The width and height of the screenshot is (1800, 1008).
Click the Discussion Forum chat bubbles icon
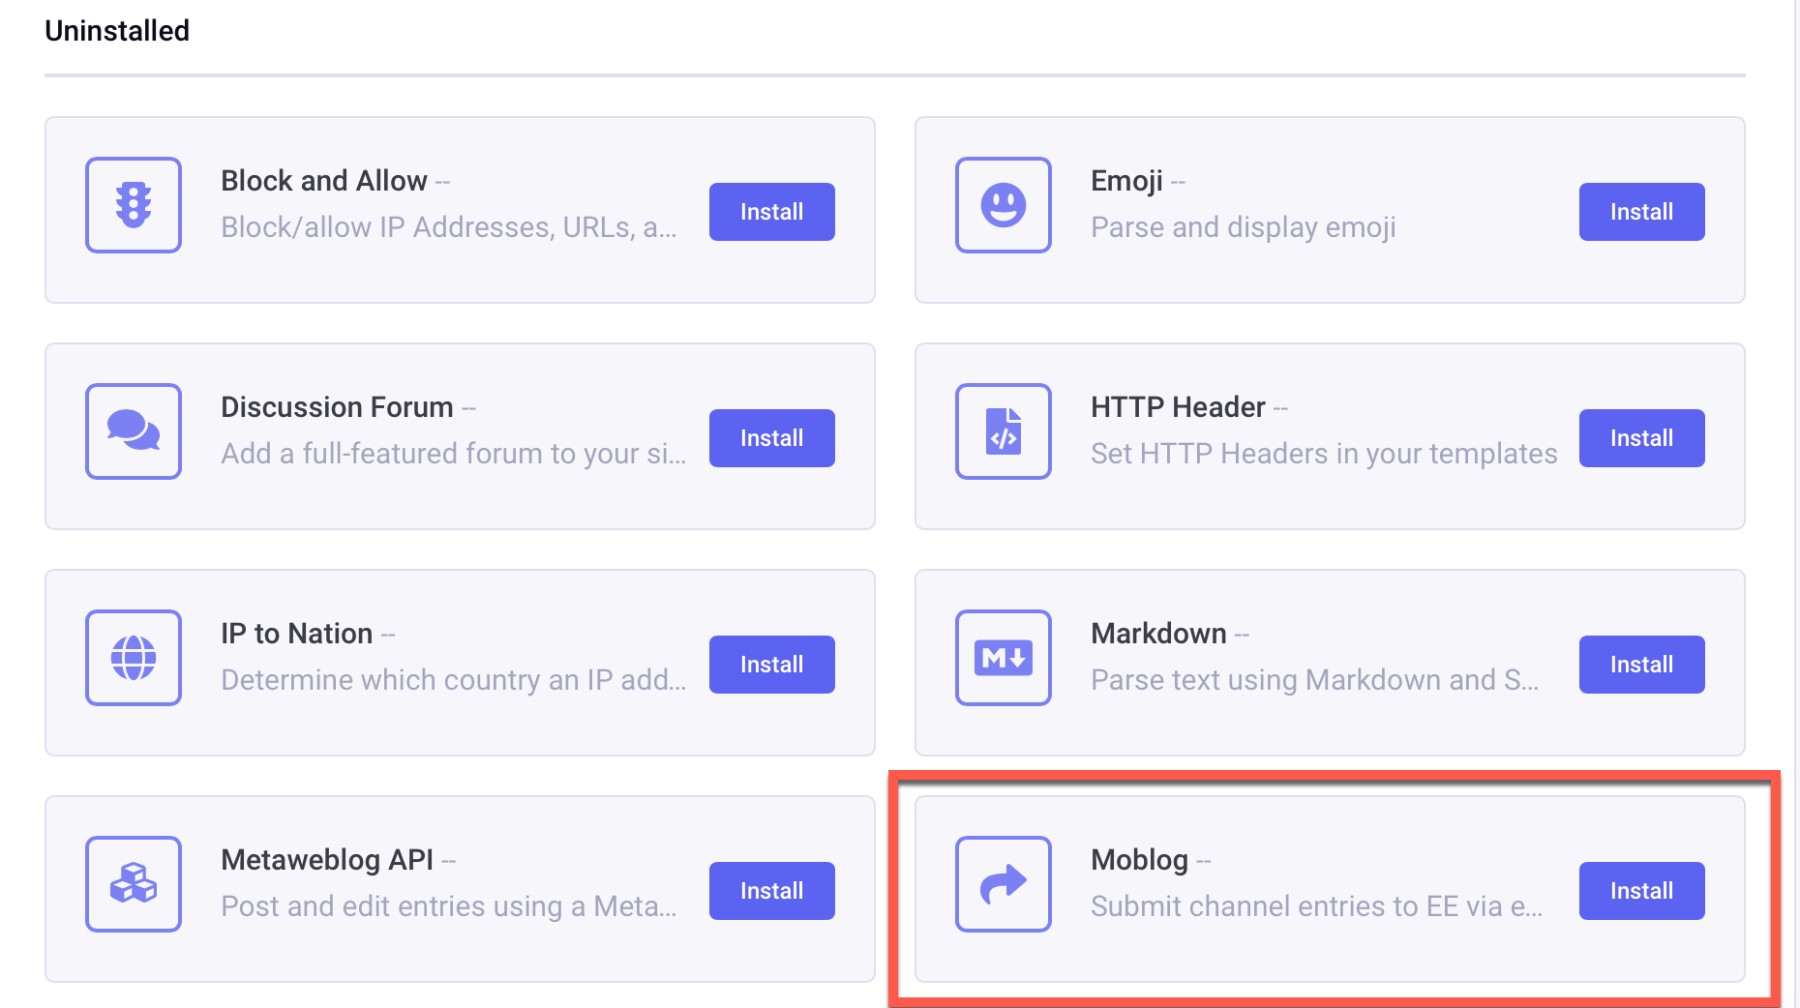(x=133, y=431)
